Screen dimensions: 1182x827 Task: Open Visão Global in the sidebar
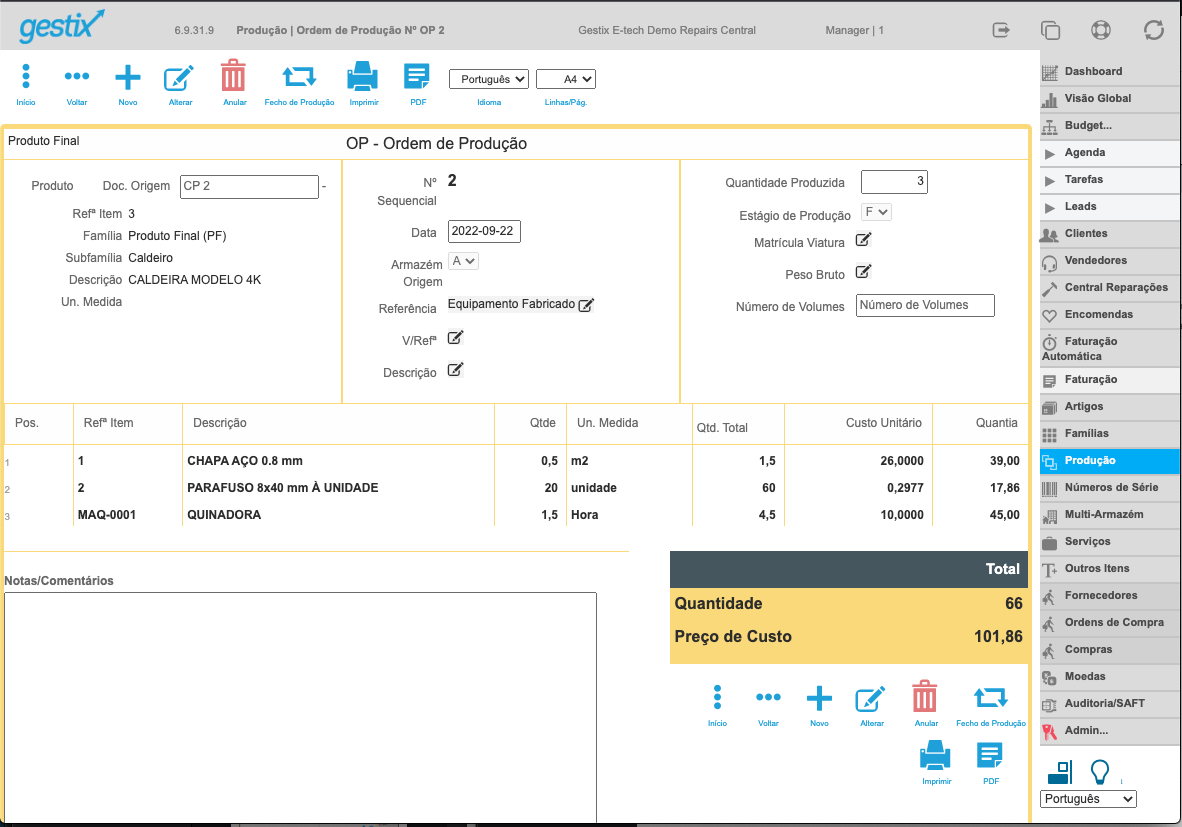(1110, 98)
